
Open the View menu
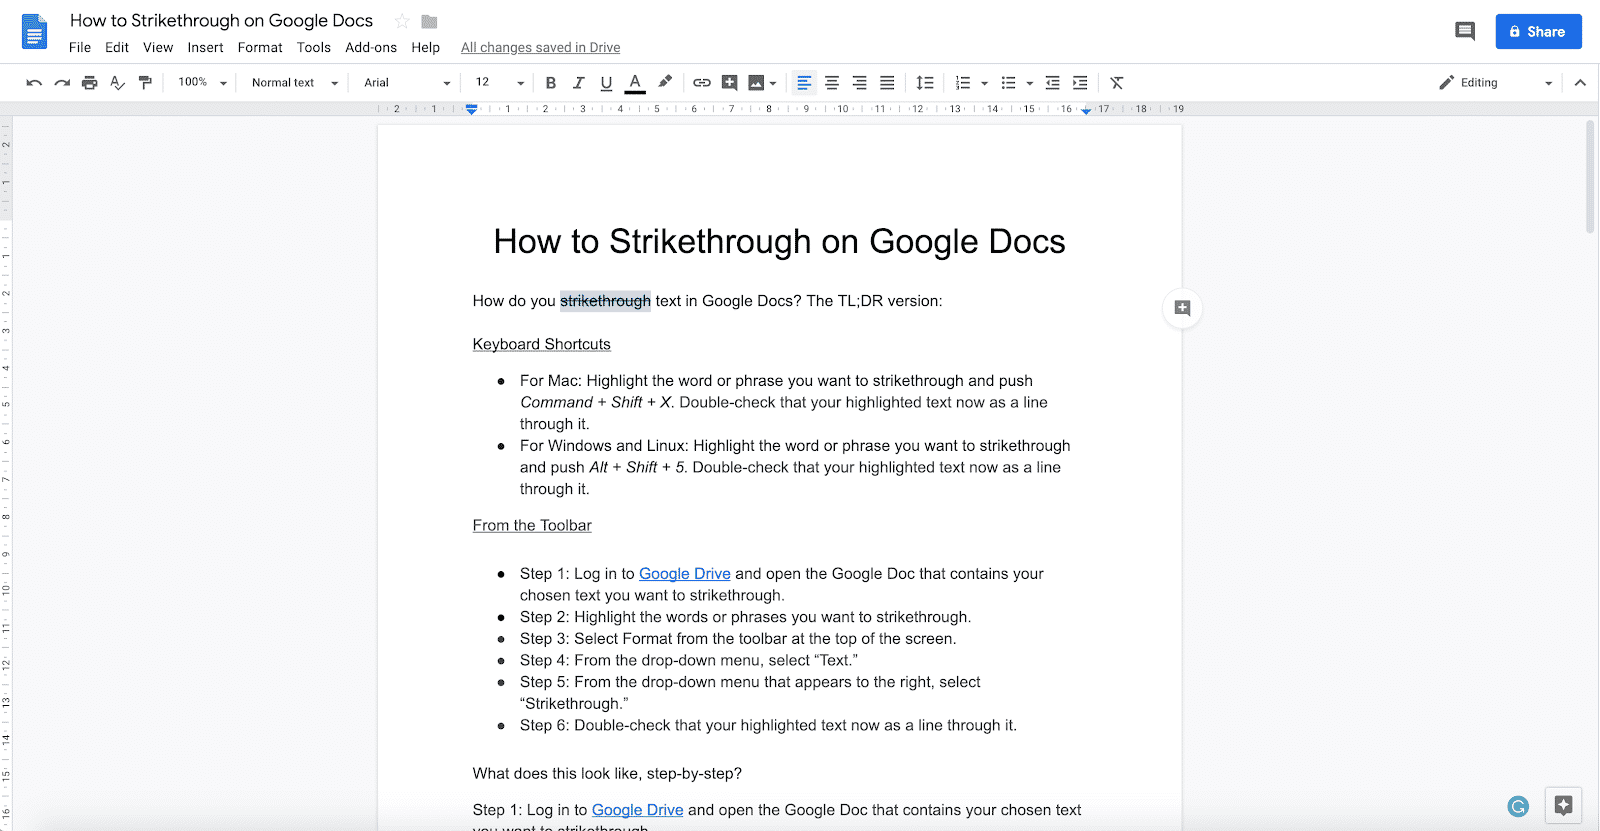point(158,47)
